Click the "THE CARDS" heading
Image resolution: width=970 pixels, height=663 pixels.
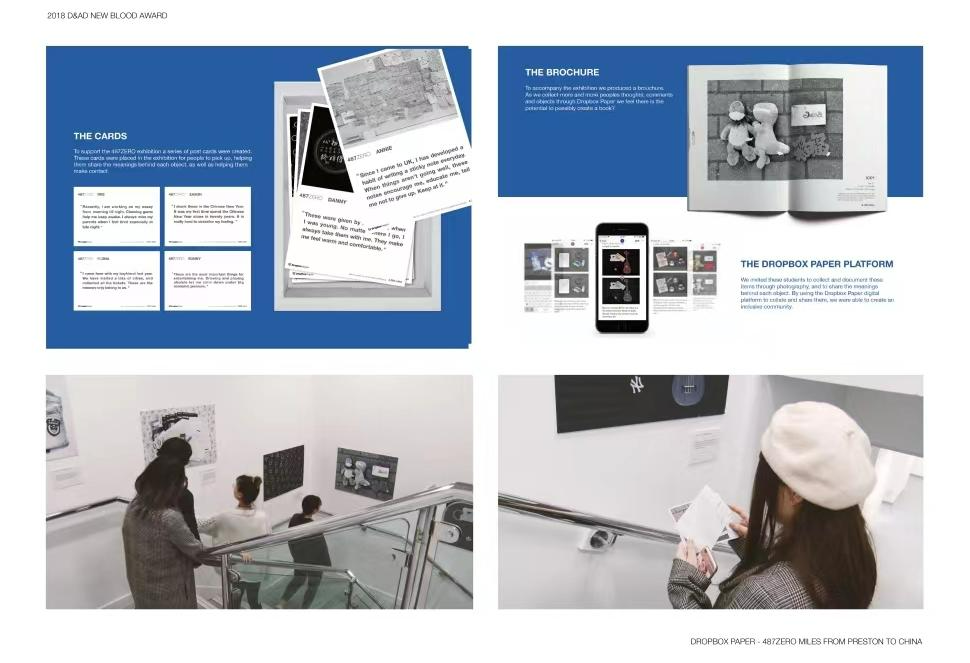[100, 136]
